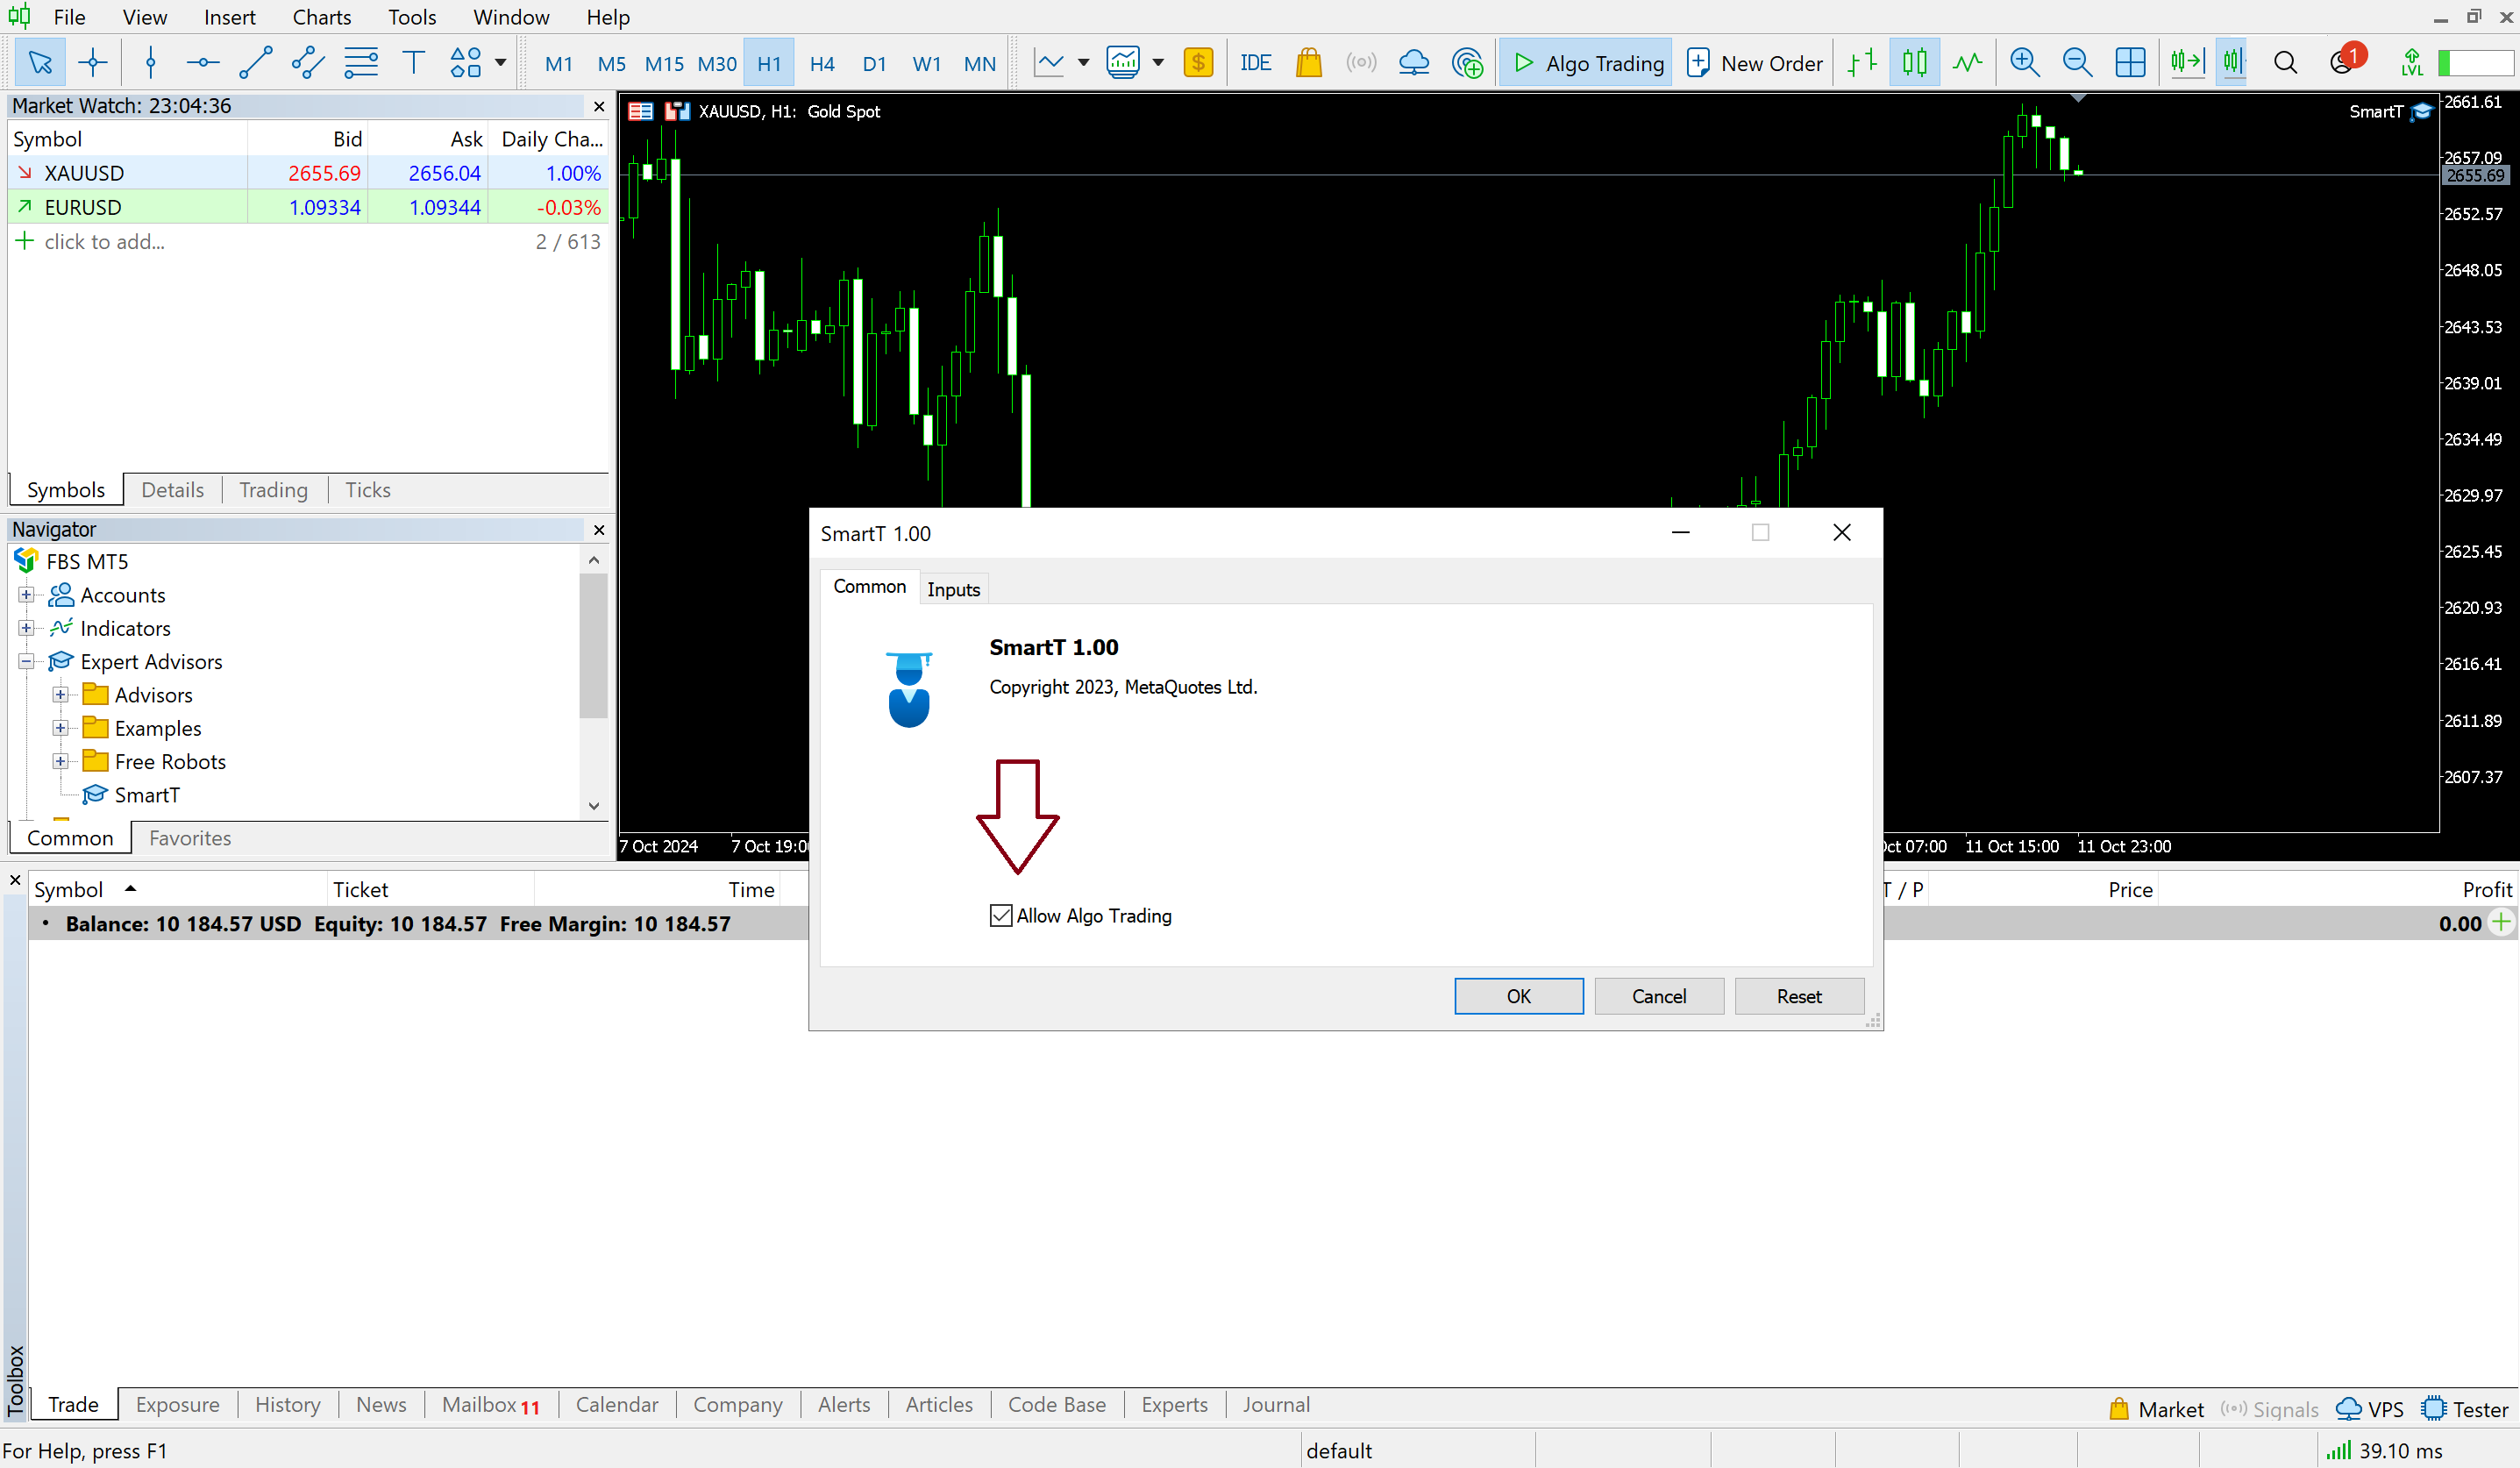The height and width of the screenshot is (1468, 2520).
Task: Open the IDE MetaEditor
Action: click(1255, 63)
